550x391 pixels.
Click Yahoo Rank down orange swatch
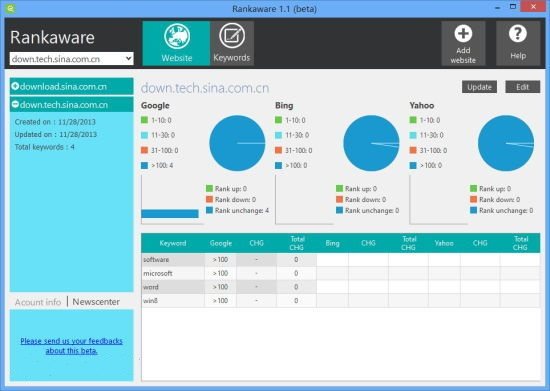[x=474, y=199]
